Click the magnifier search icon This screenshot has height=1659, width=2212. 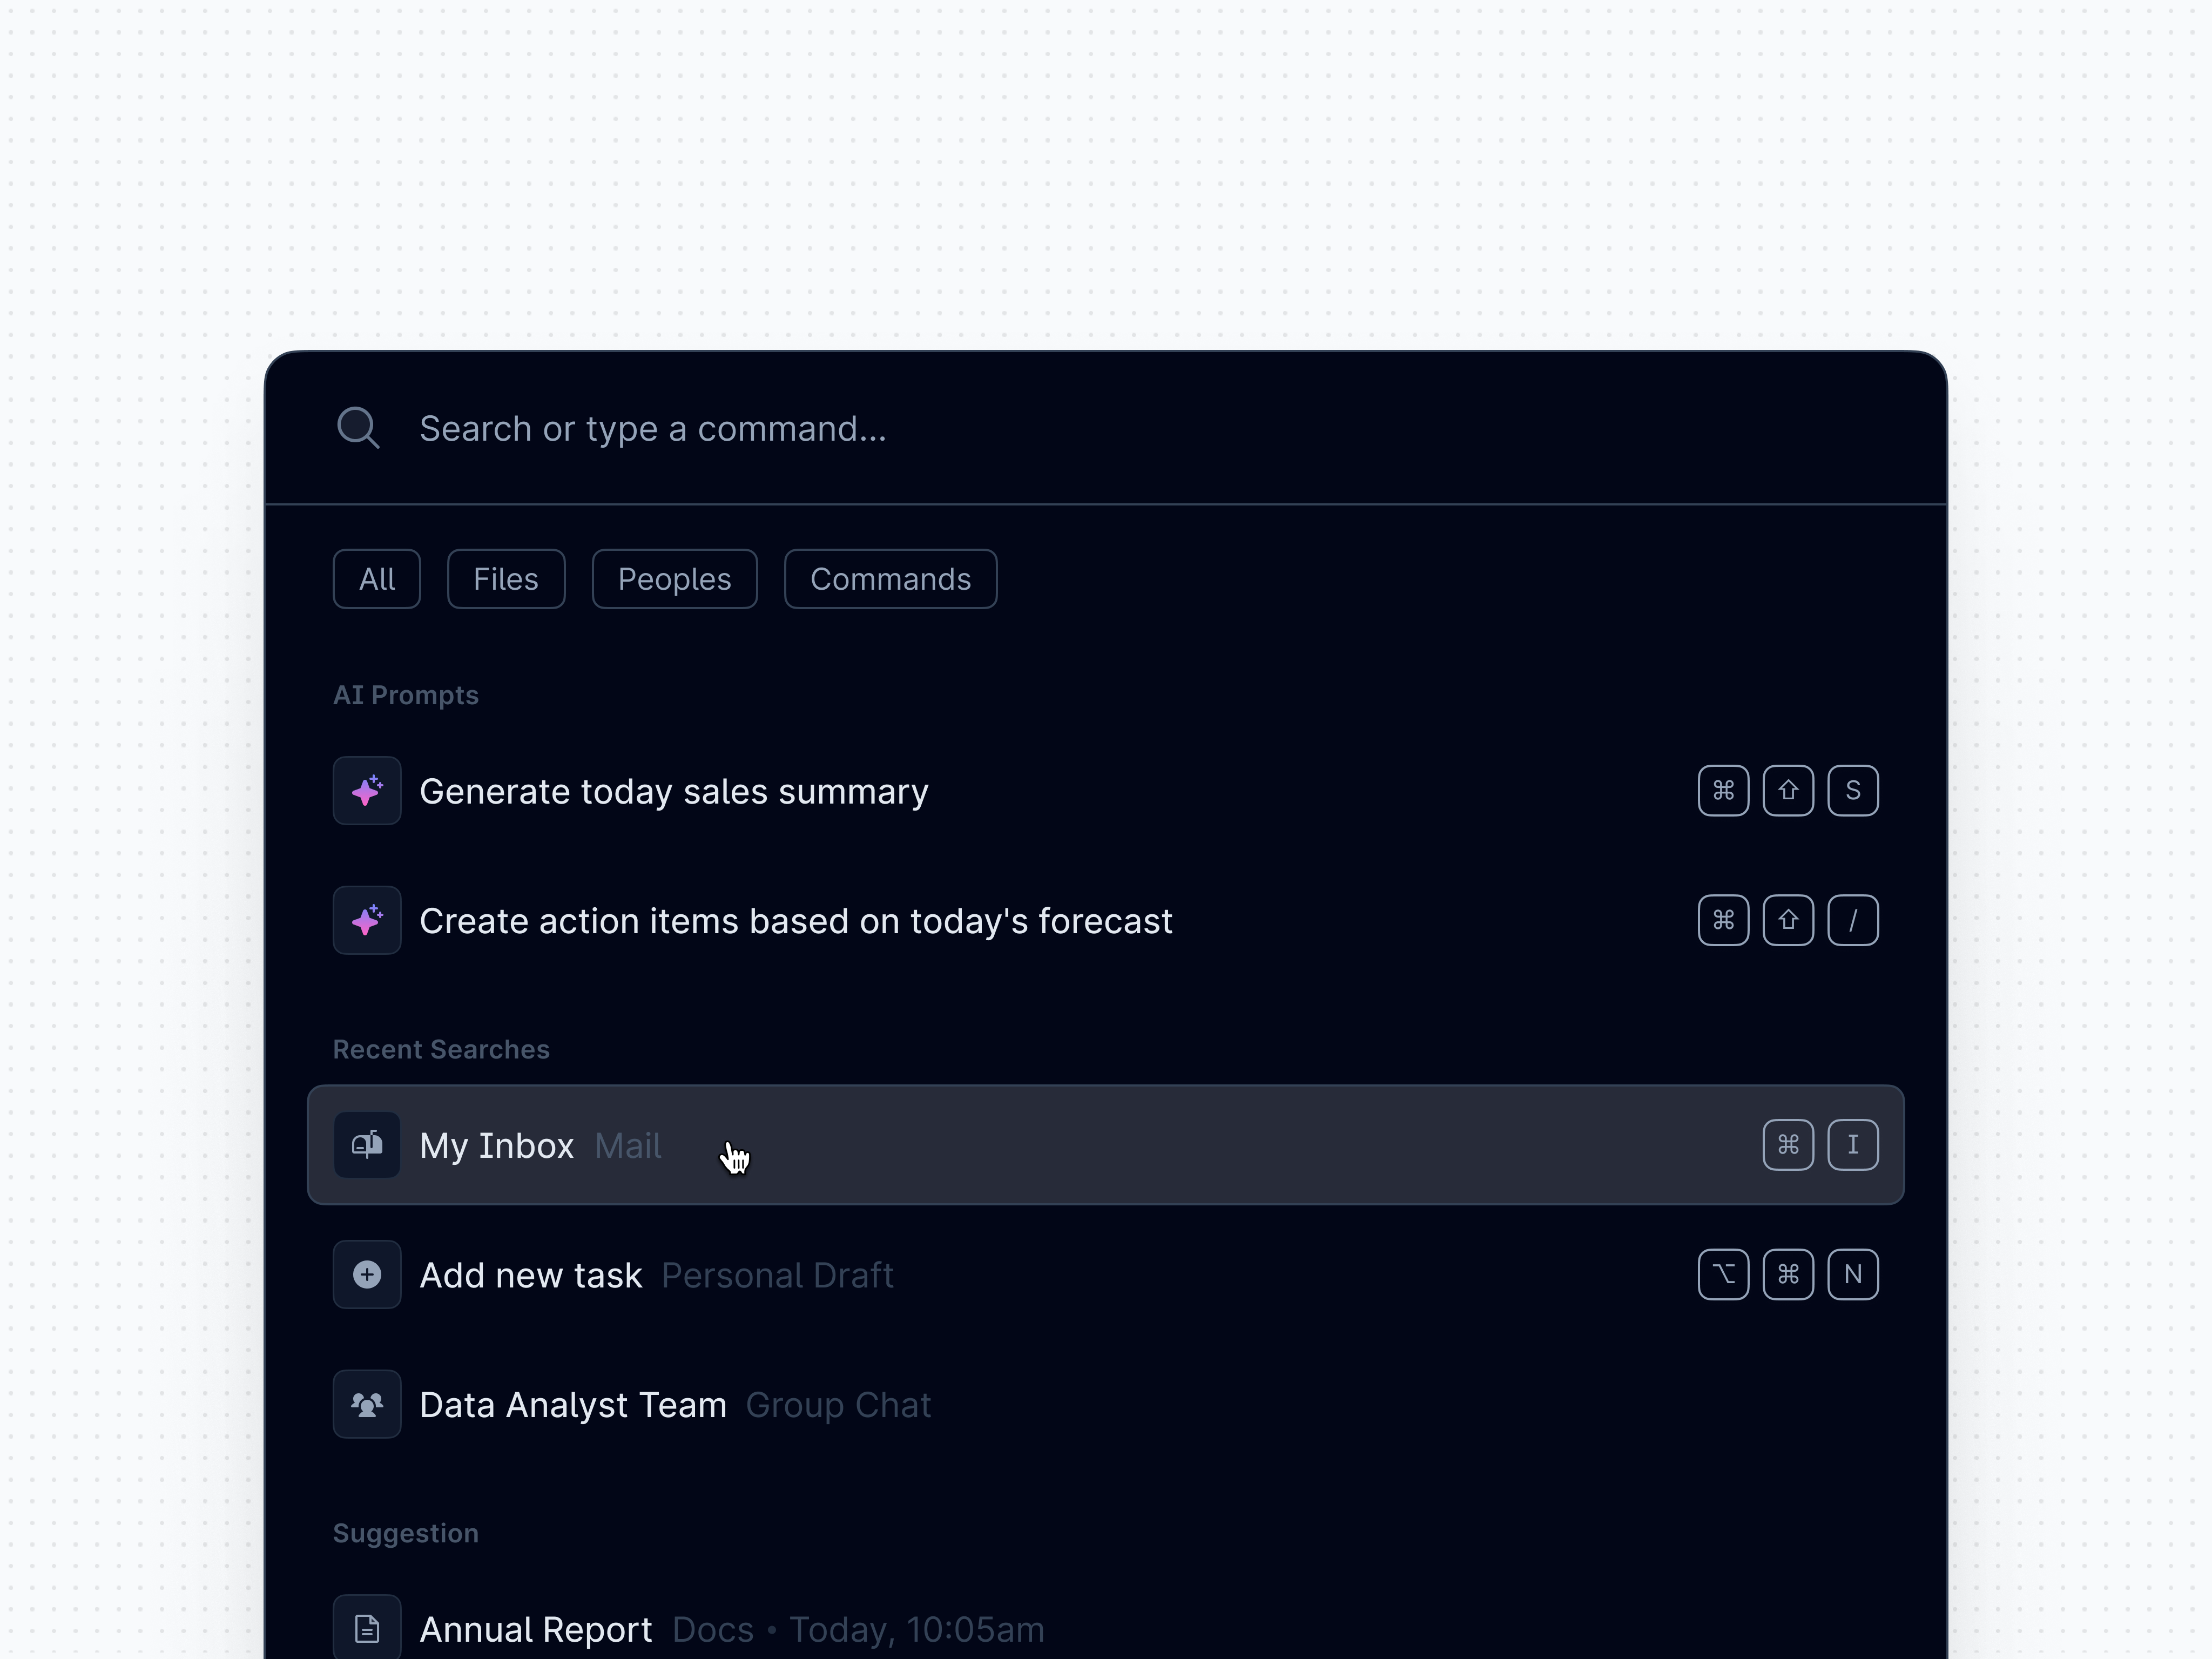(358, 428)
